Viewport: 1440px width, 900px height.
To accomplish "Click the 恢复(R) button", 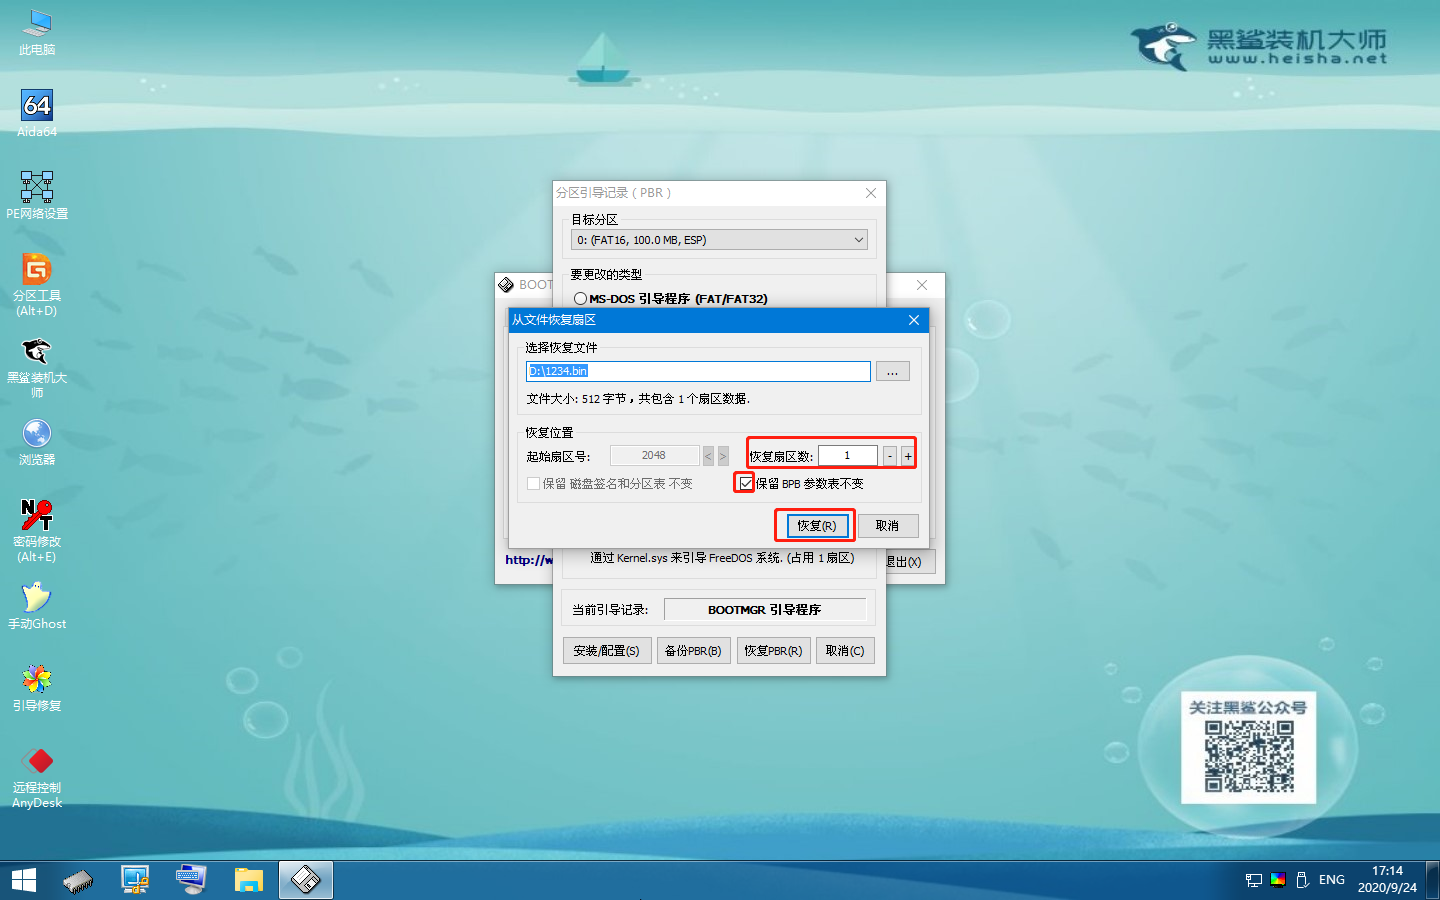I will (x=814, y=525).
